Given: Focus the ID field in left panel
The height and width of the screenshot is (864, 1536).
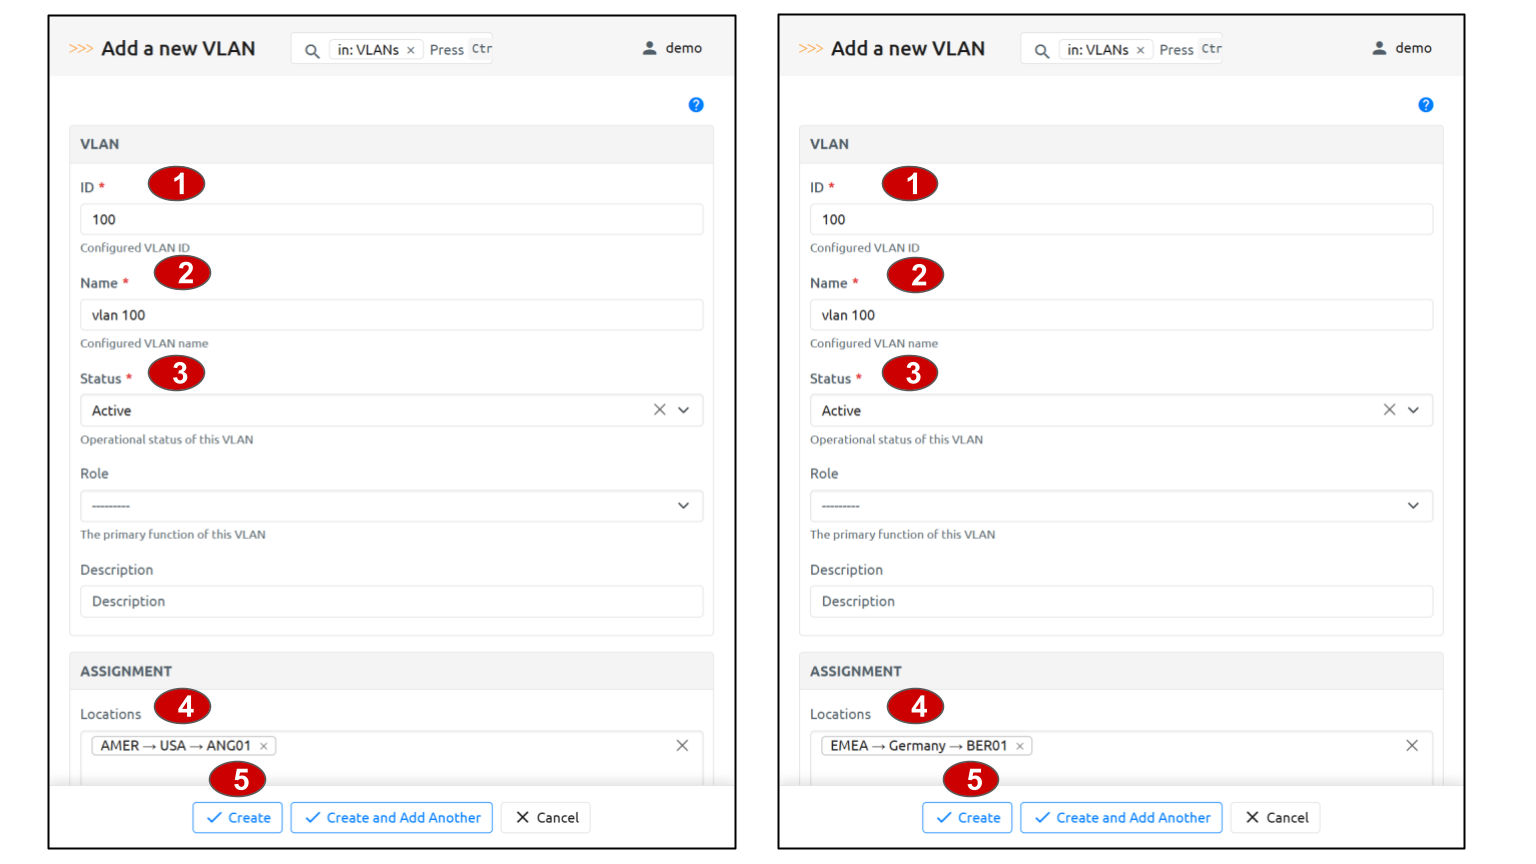Looking at the screenshot, I should 391,220.
